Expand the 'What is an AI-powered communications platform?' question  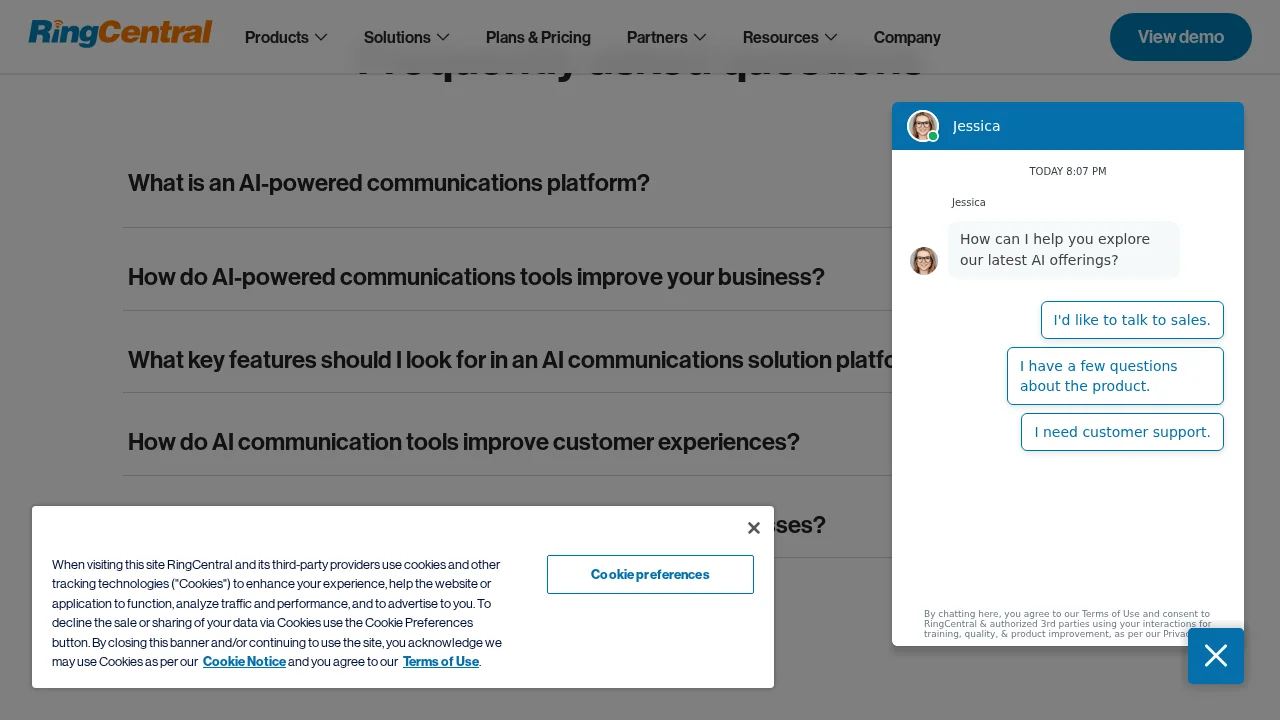point(389,183)
